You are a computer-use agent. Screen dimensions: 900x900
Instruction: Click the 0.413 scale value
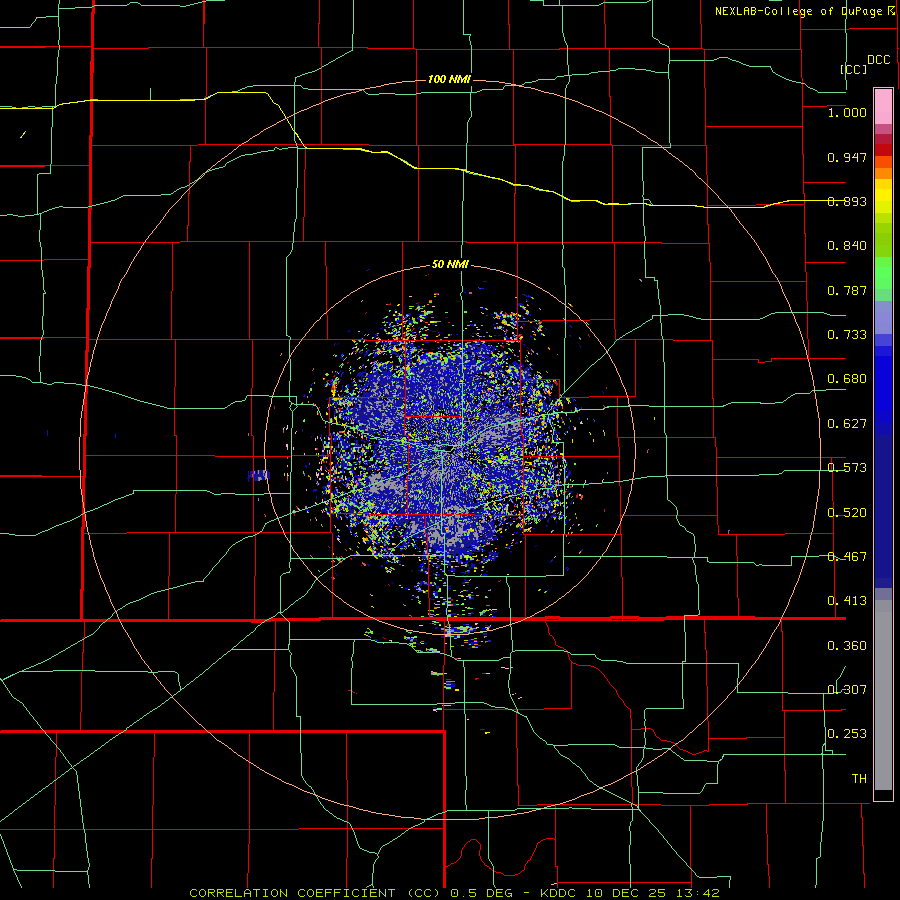tap(847, 601)
